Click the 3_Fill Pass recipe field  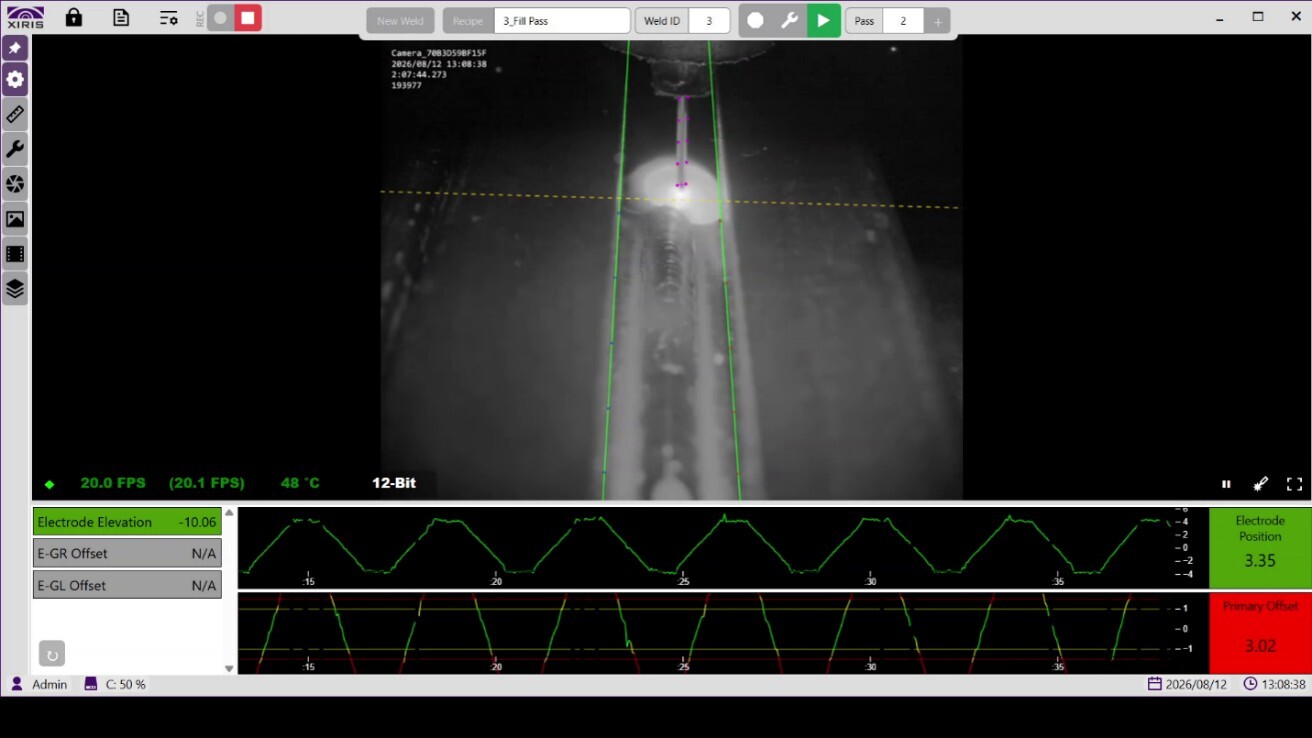pos(562,21)
